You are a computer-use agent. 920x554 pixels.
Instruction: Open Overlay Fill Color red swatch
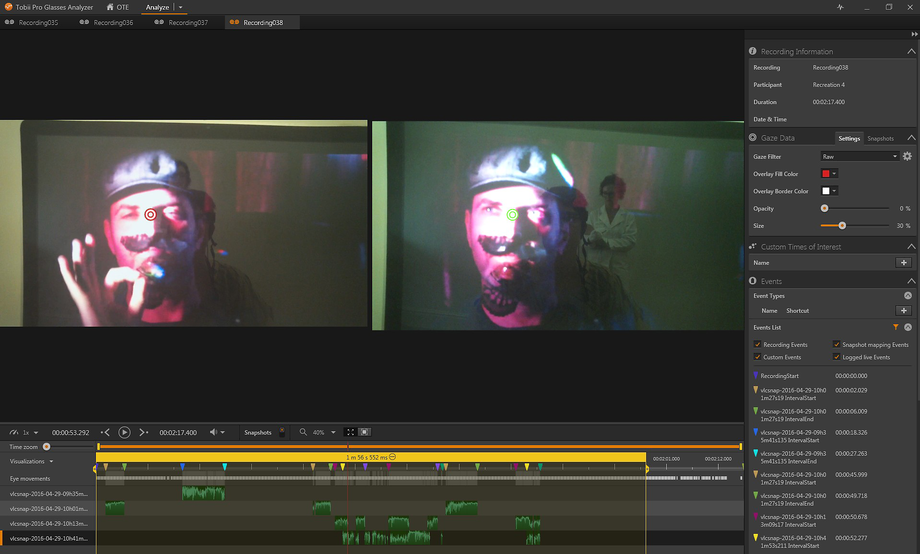coord(827,174)
